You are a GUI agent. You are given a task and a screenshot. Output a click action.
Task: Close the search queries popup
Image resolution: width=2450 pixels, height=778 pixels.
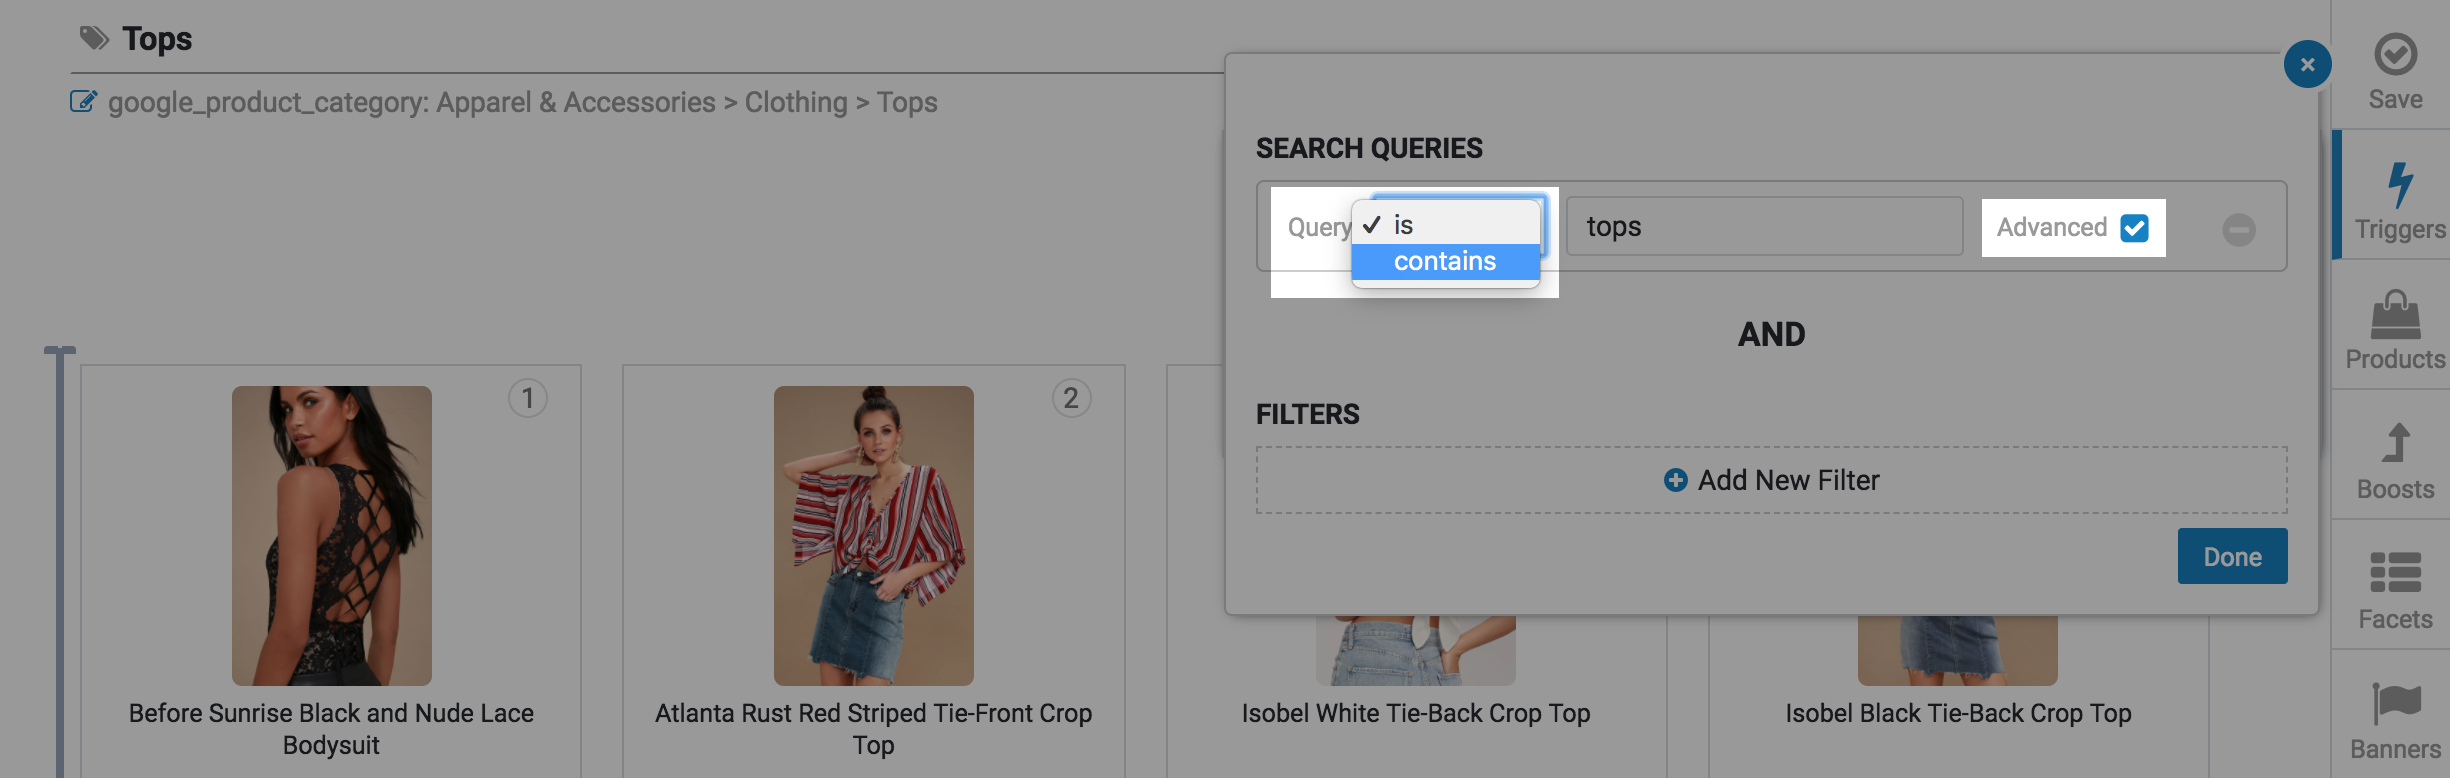click(x=2307, y=65)
